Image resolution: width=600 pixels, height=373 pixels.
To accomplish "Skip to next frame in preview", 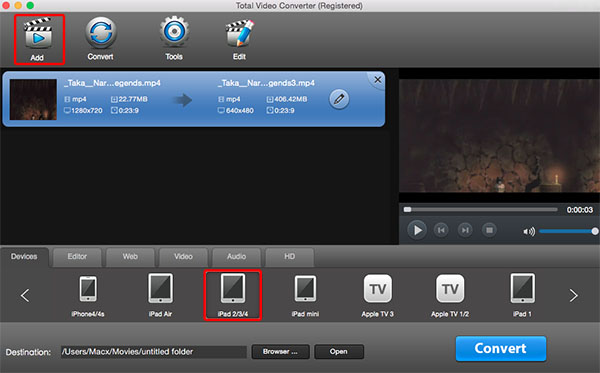I will coord(465,230).
